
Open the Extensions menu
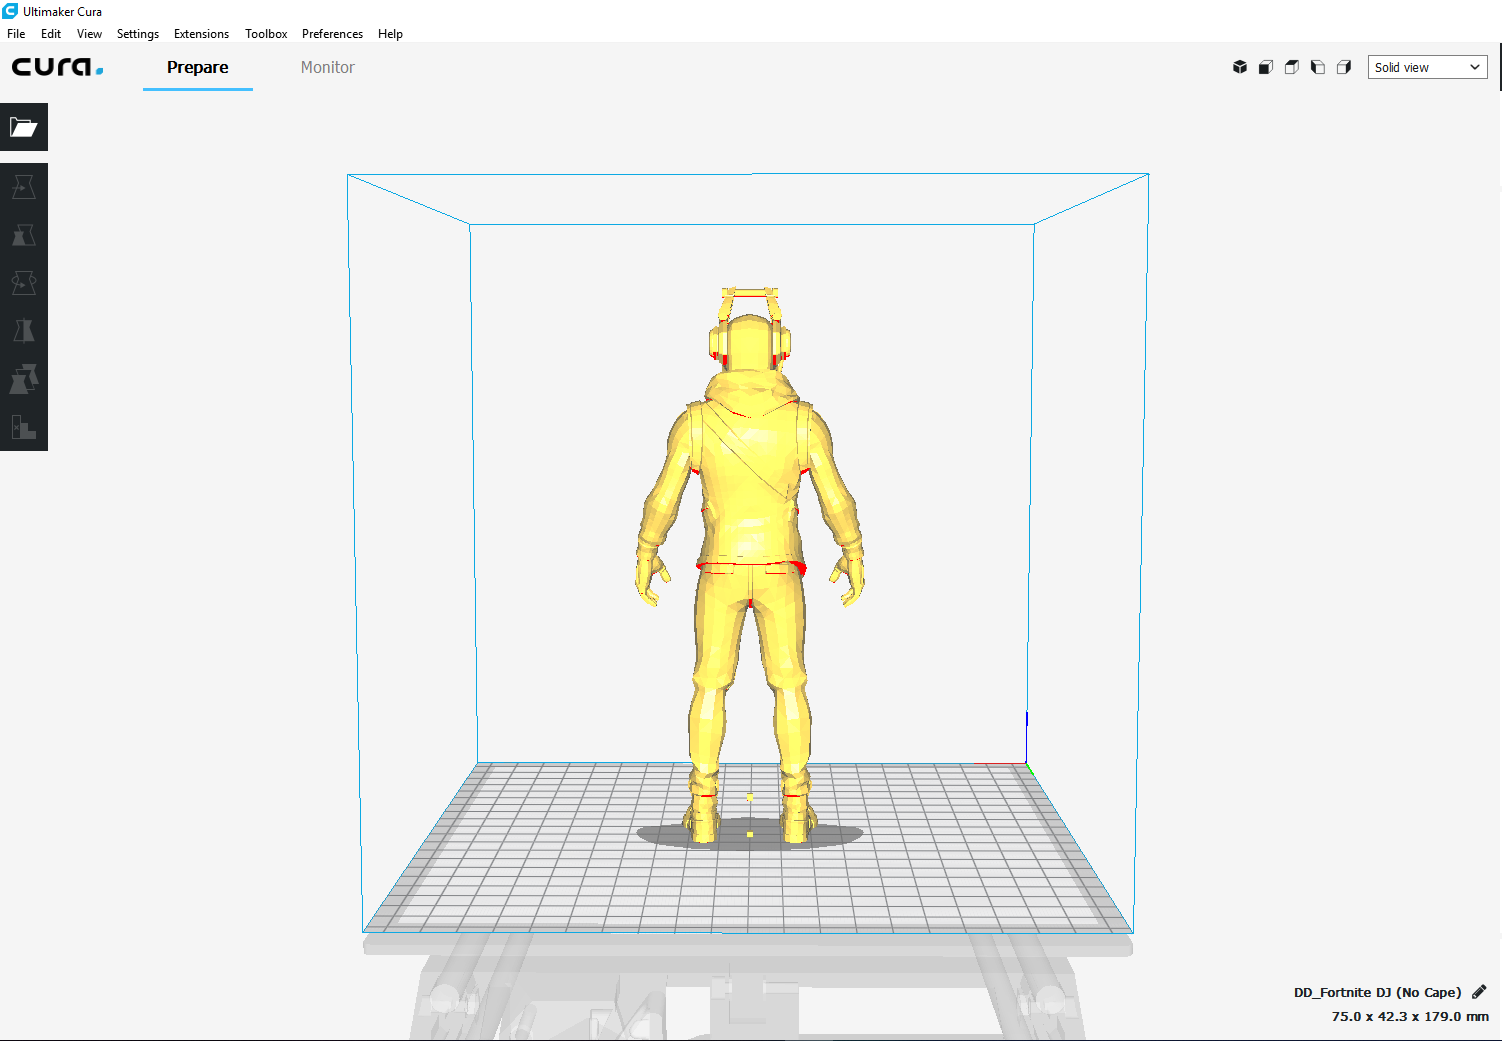point(201,34)
